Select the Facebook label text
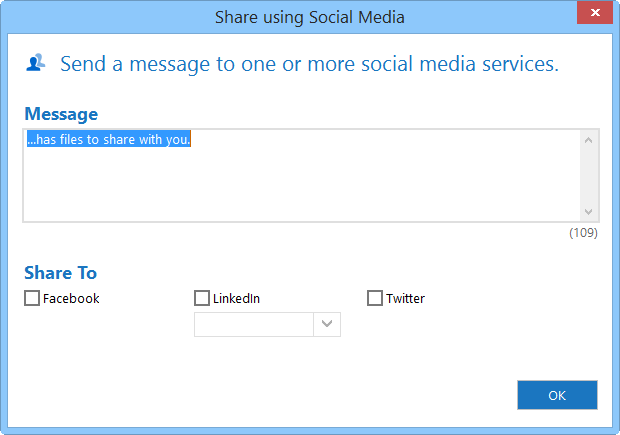 pyautogui.click(x=71, y=299)
